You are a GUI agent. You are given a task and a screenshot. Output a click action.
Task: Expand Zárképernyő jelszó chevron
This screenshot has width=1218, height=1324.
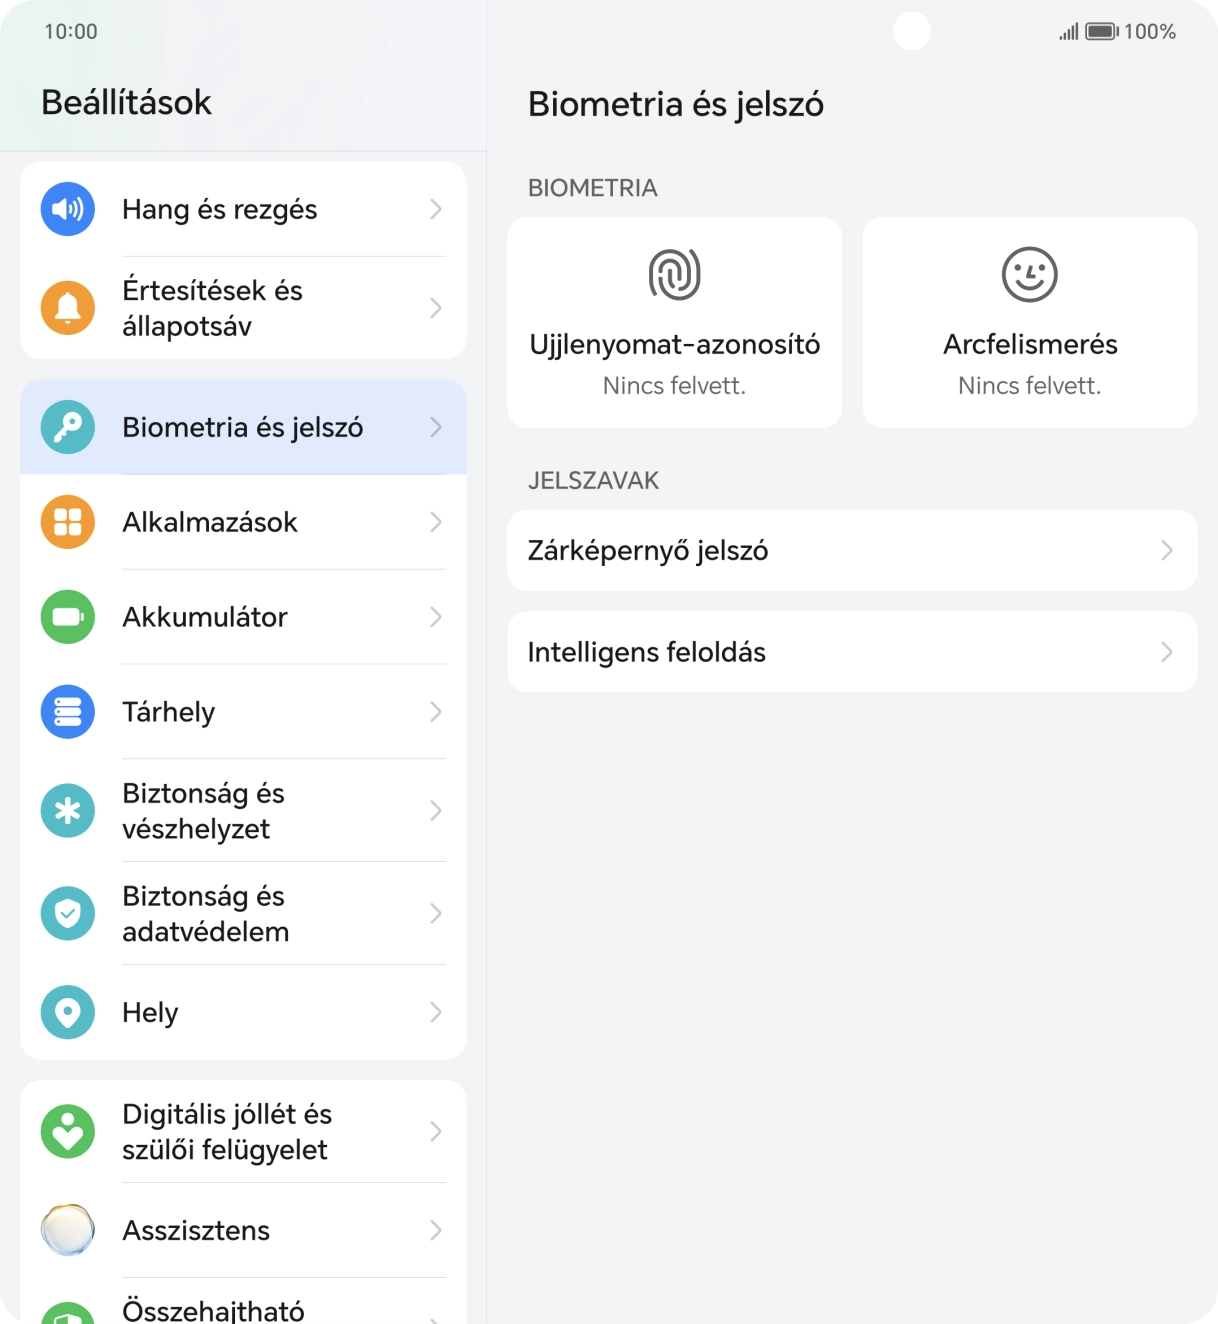click(x=1166, y=550)
